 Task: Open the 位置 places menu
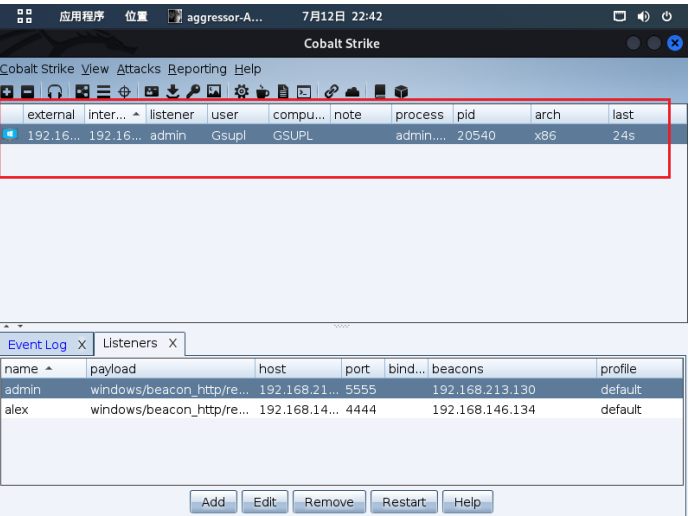point(136,17)
